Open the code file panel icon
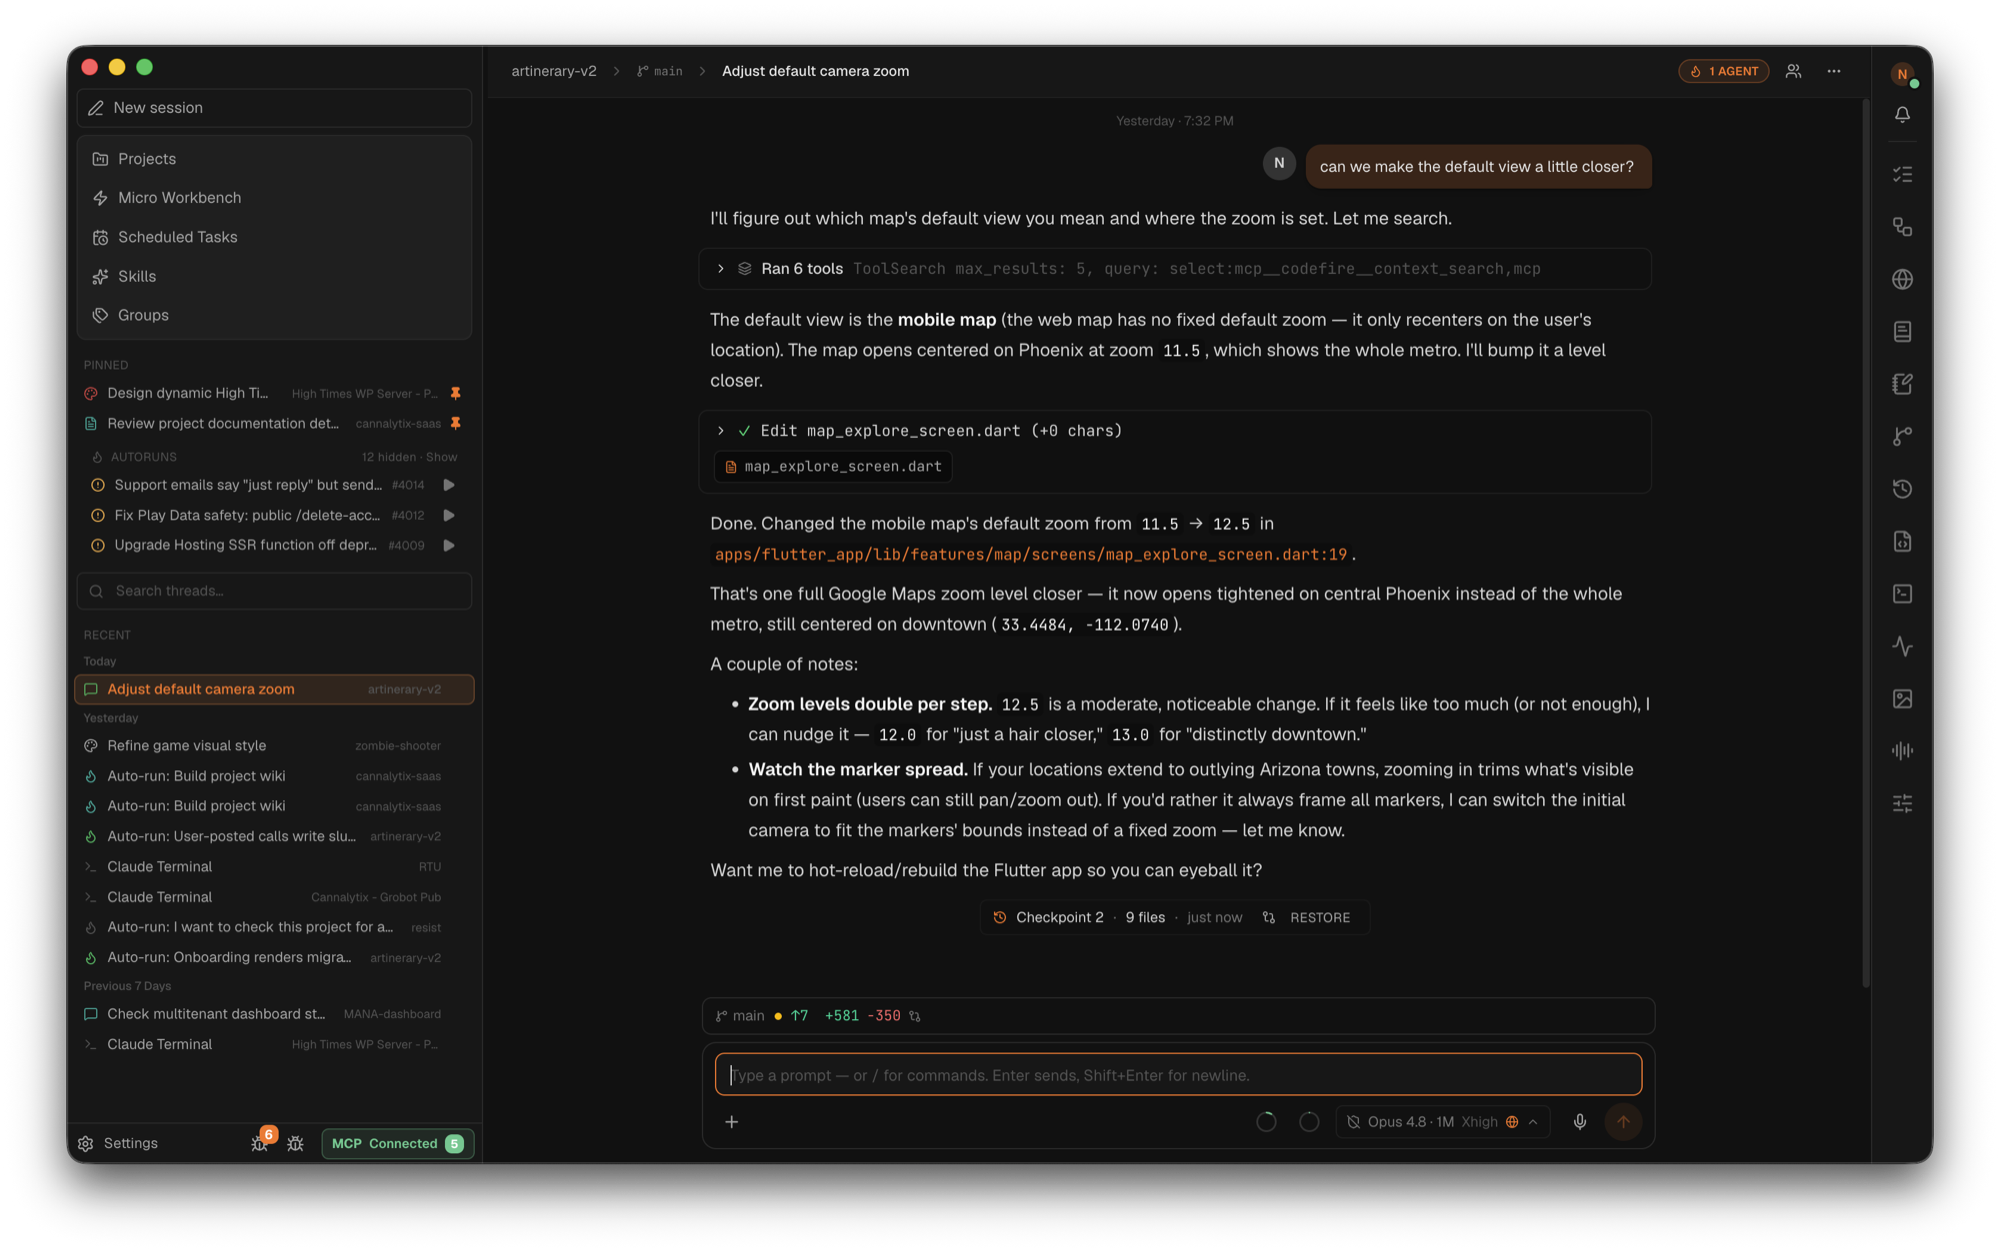2000x1252 pixels. click(x=1902, y=541)
